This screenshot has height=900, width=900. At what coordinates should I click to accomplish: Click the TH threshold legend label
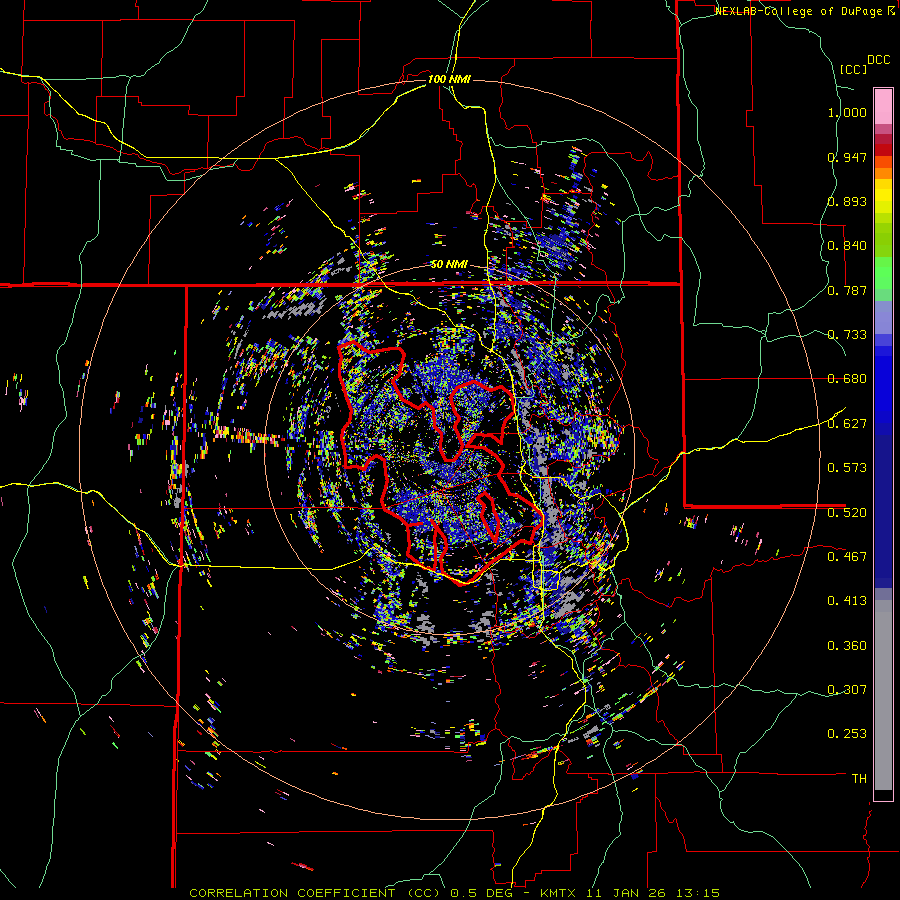pos(859,778)
